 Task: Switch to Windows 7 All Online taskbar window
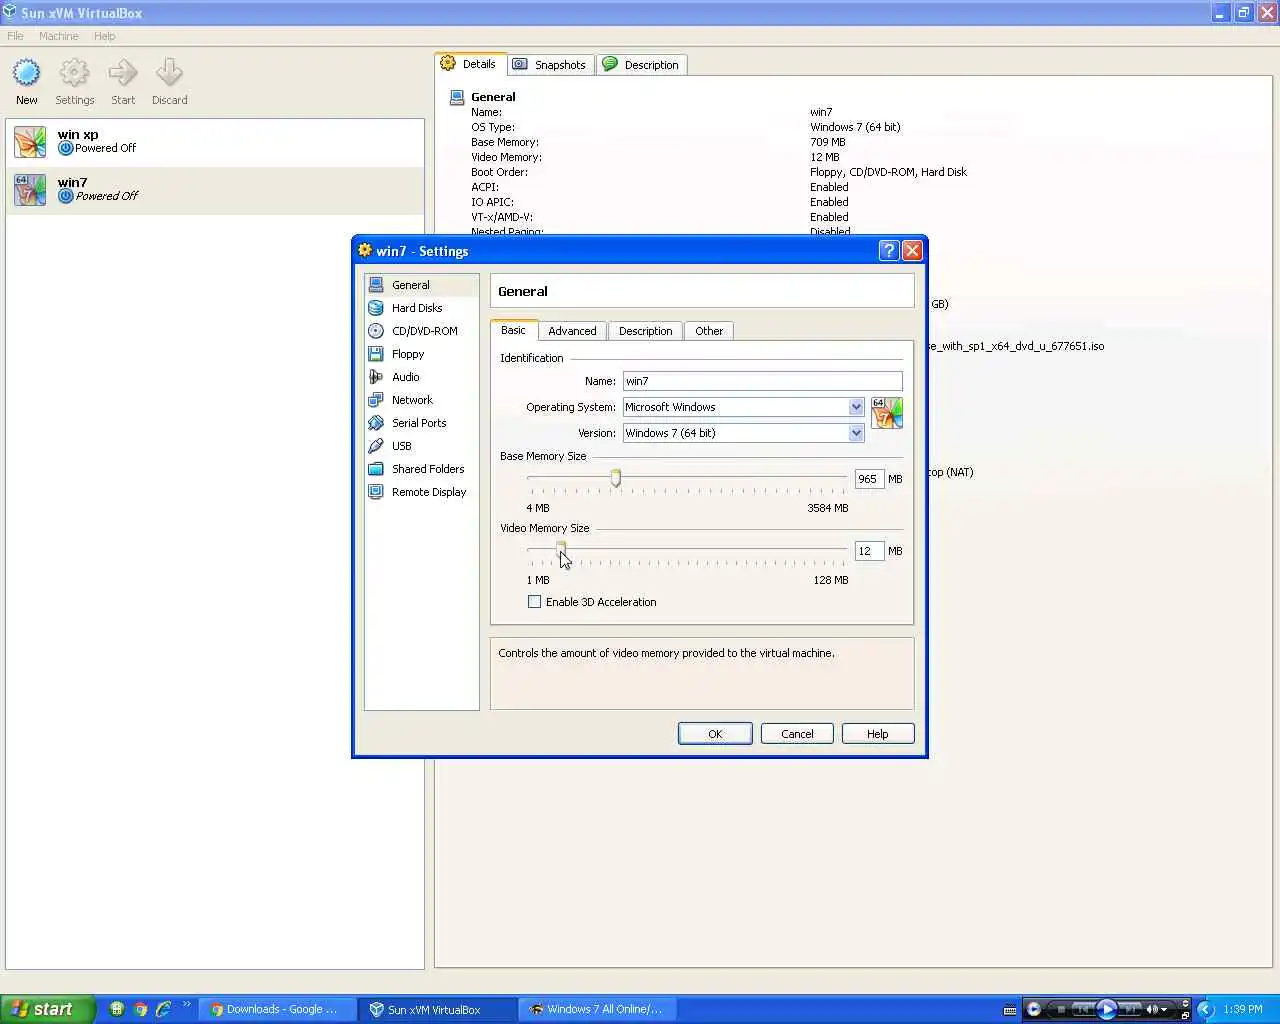pos(597,1009)
